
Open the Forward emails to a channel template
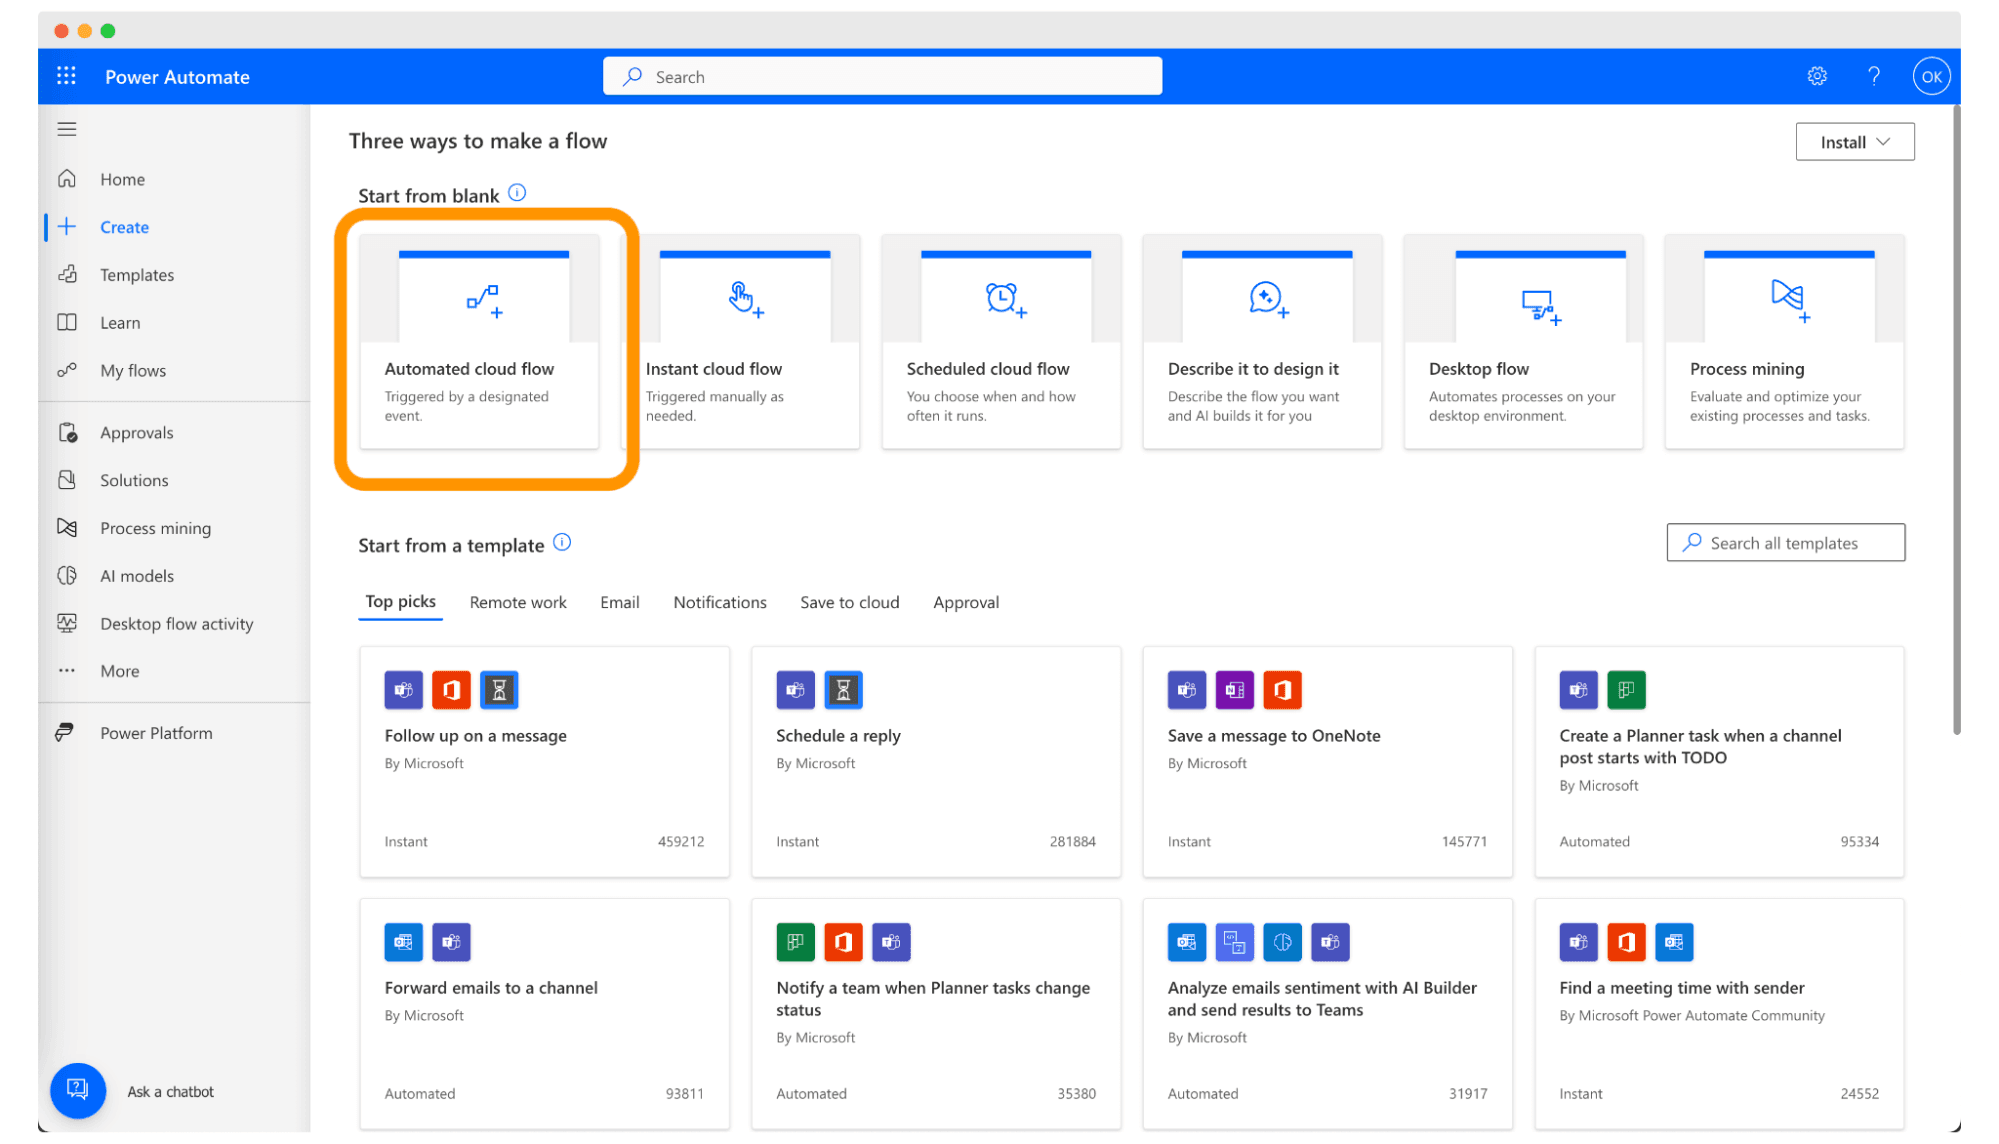(x=544, y=1014)
